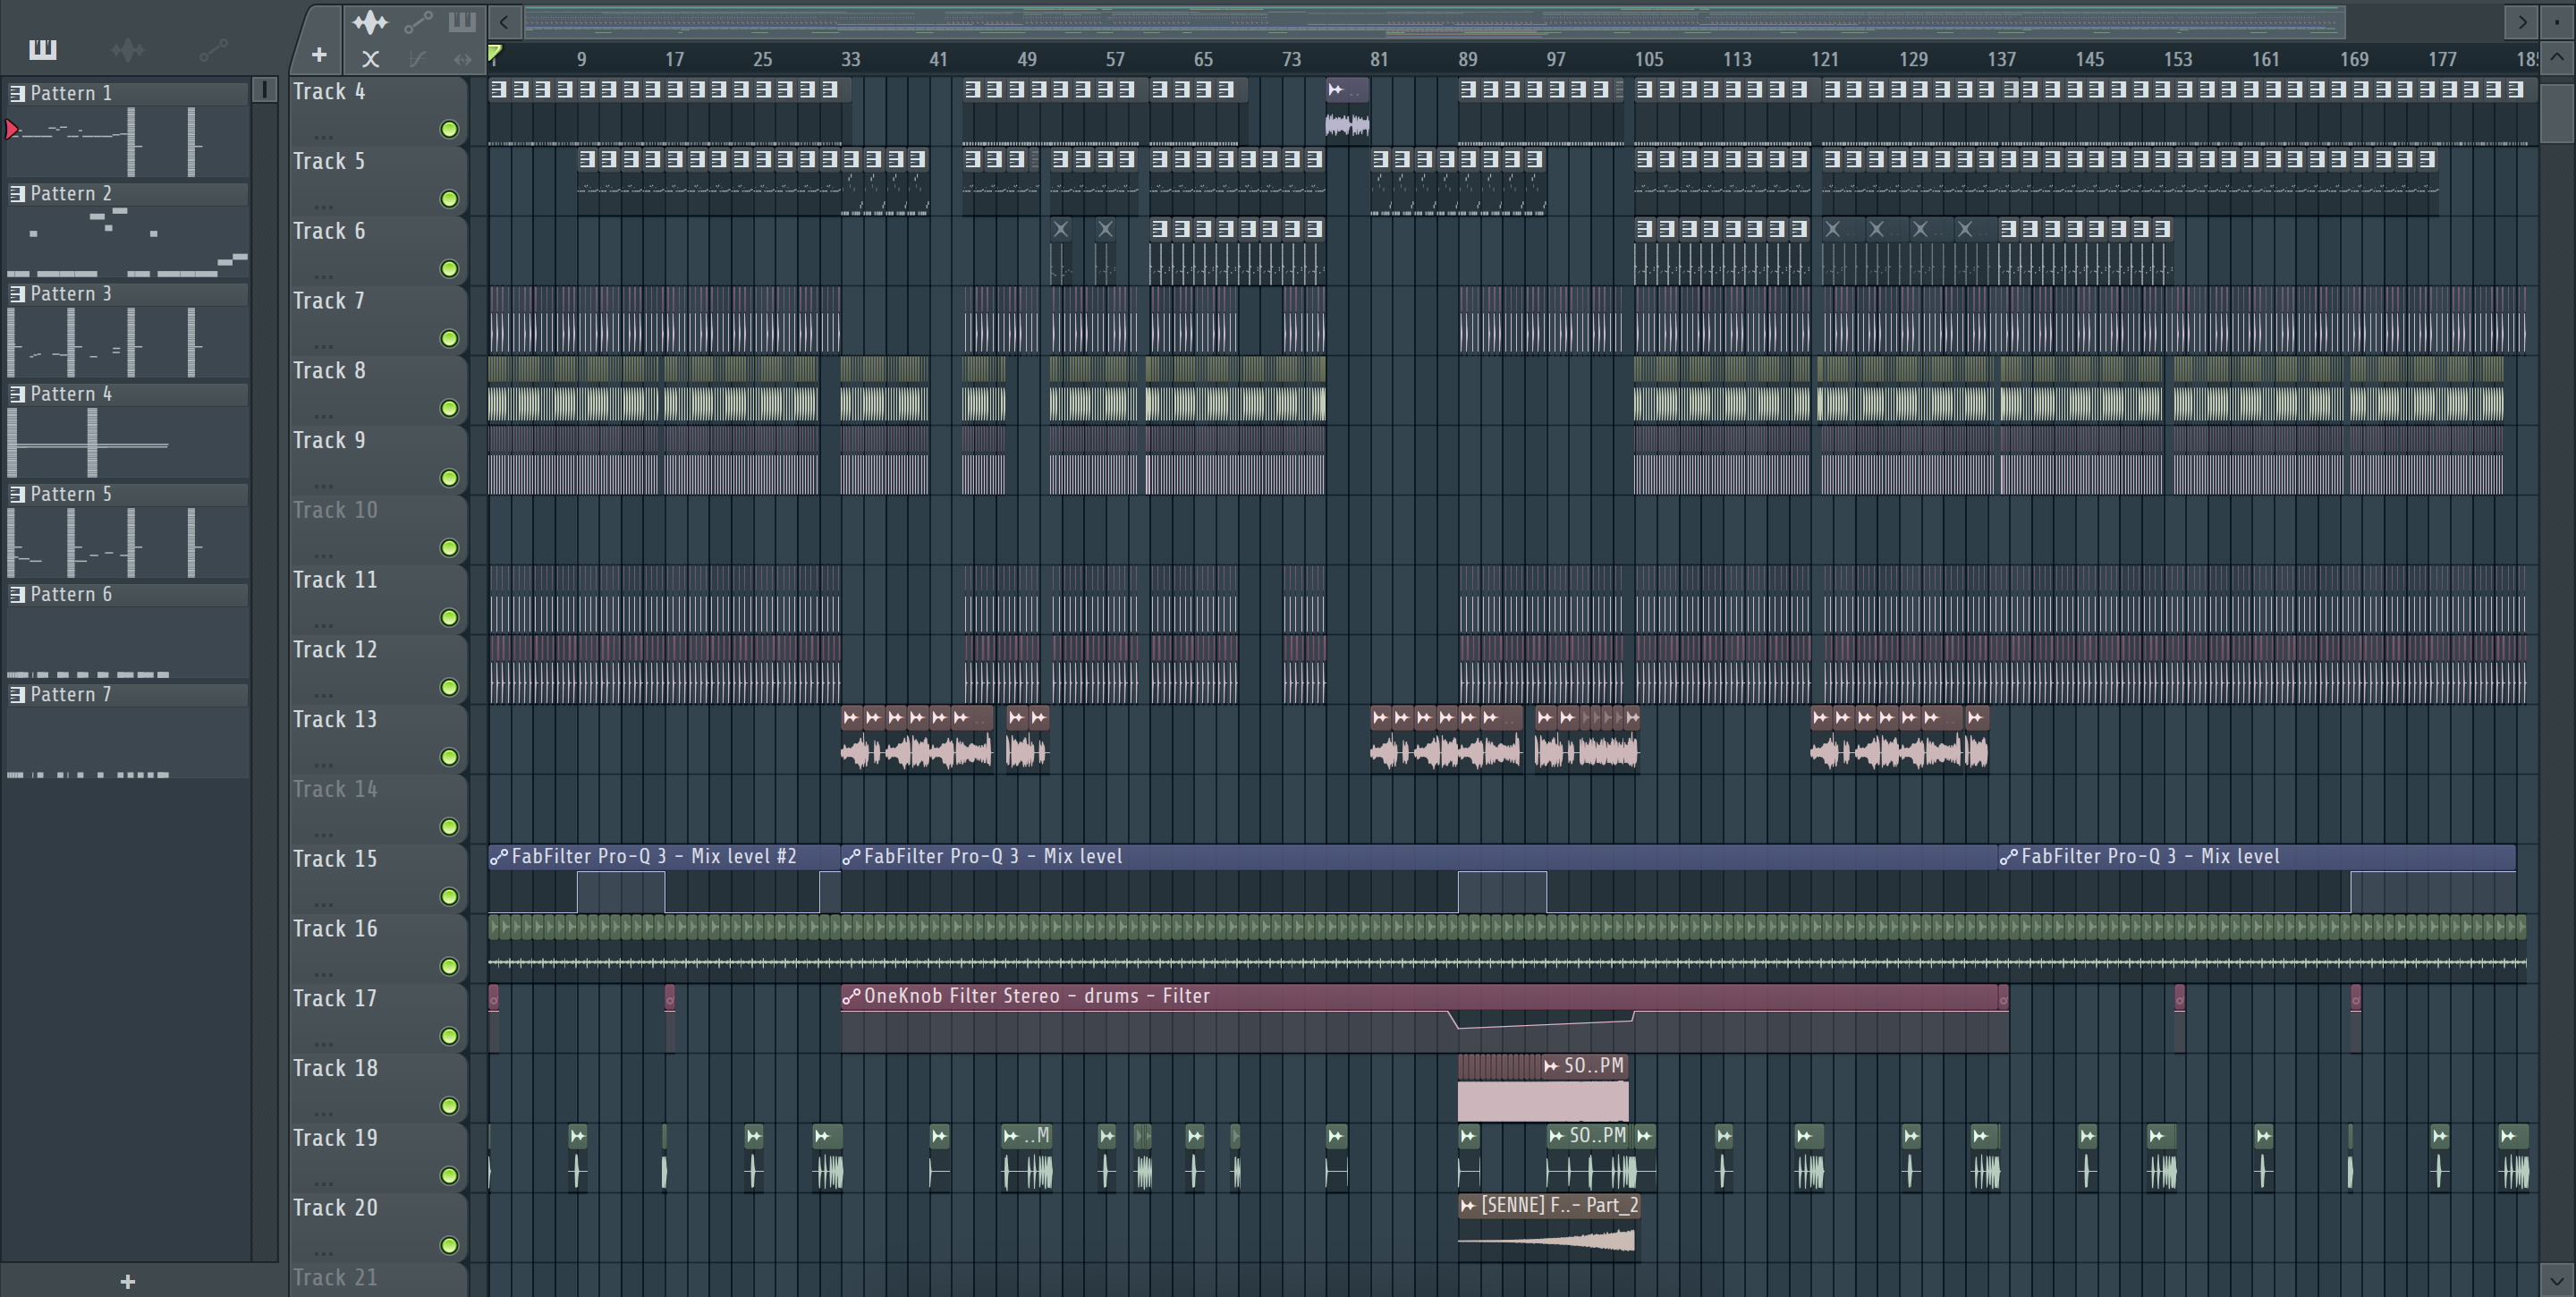Click the Pattern 3 piano icon in the picker

(x=17, y=293)
